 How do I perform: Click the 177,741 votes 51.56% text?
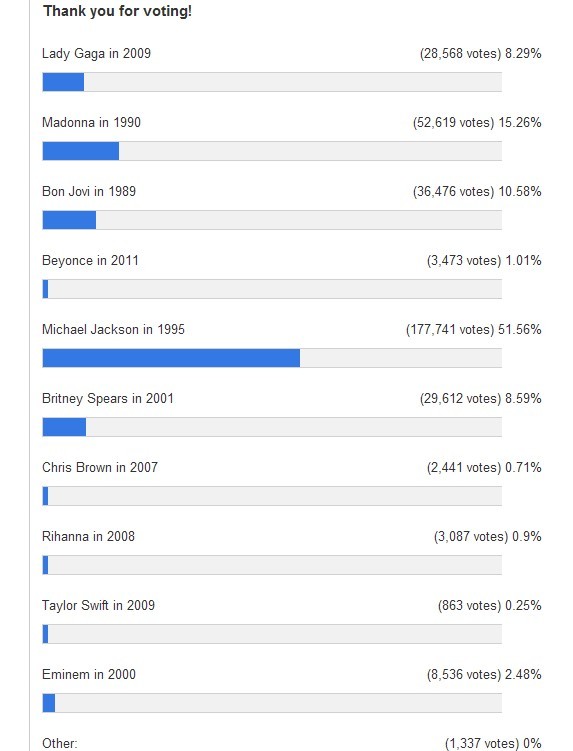[x=474, y=330]
